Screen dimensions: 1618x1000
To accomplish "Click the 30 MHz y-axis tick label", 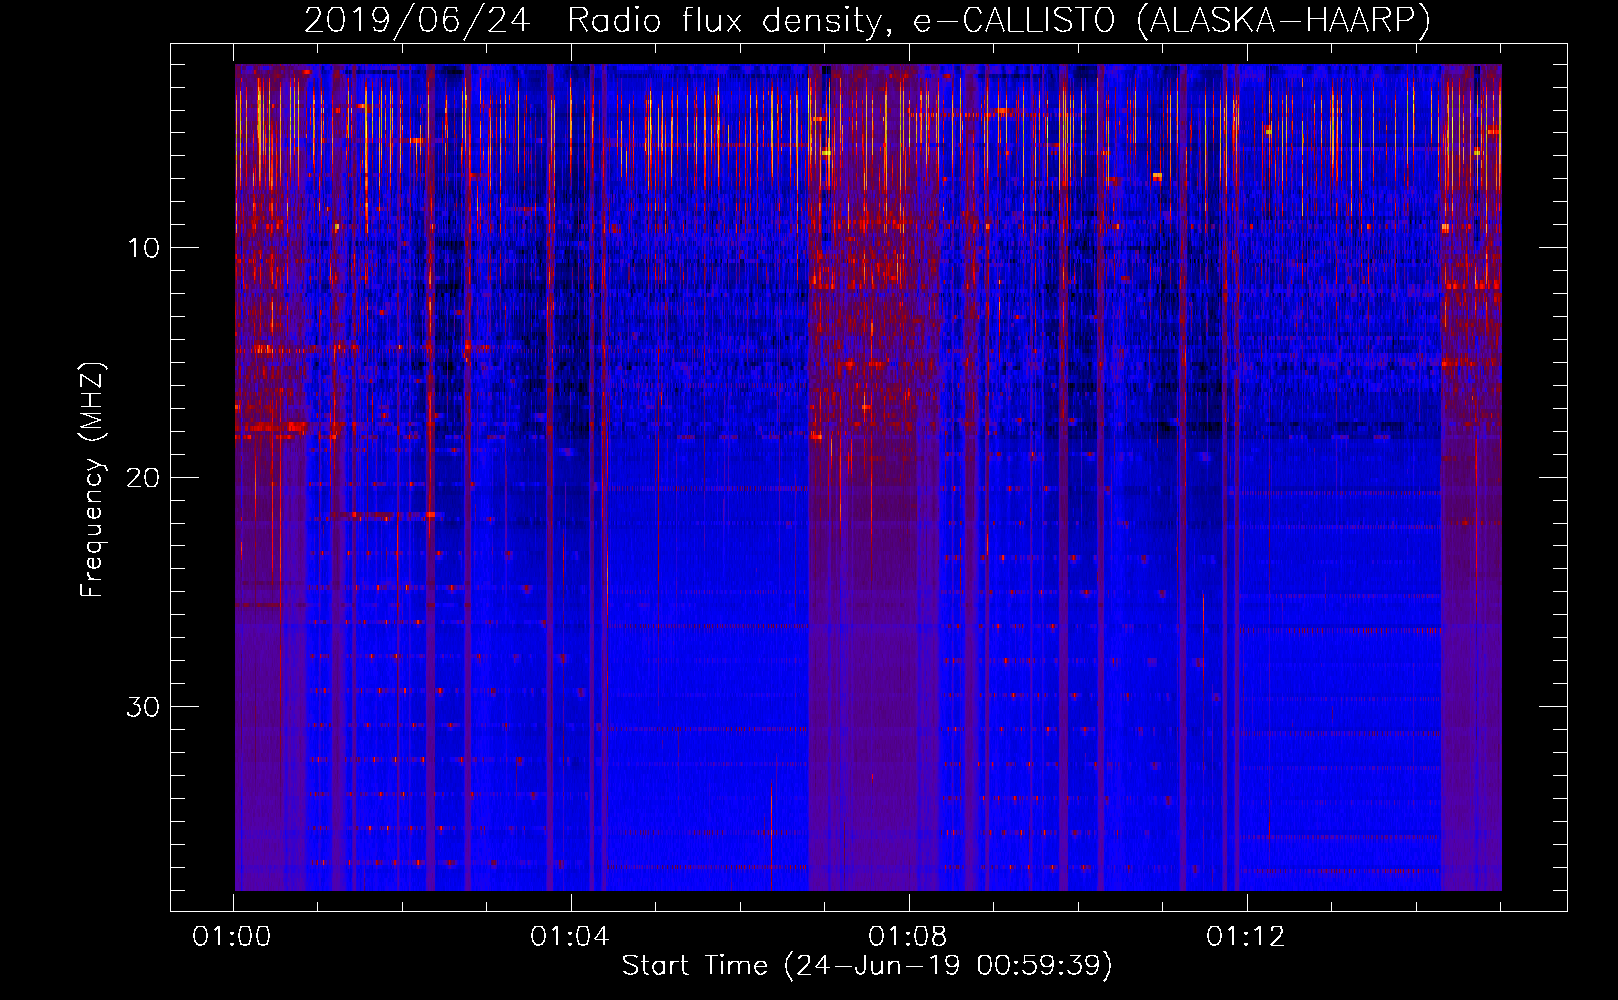I will pos(144,707).
